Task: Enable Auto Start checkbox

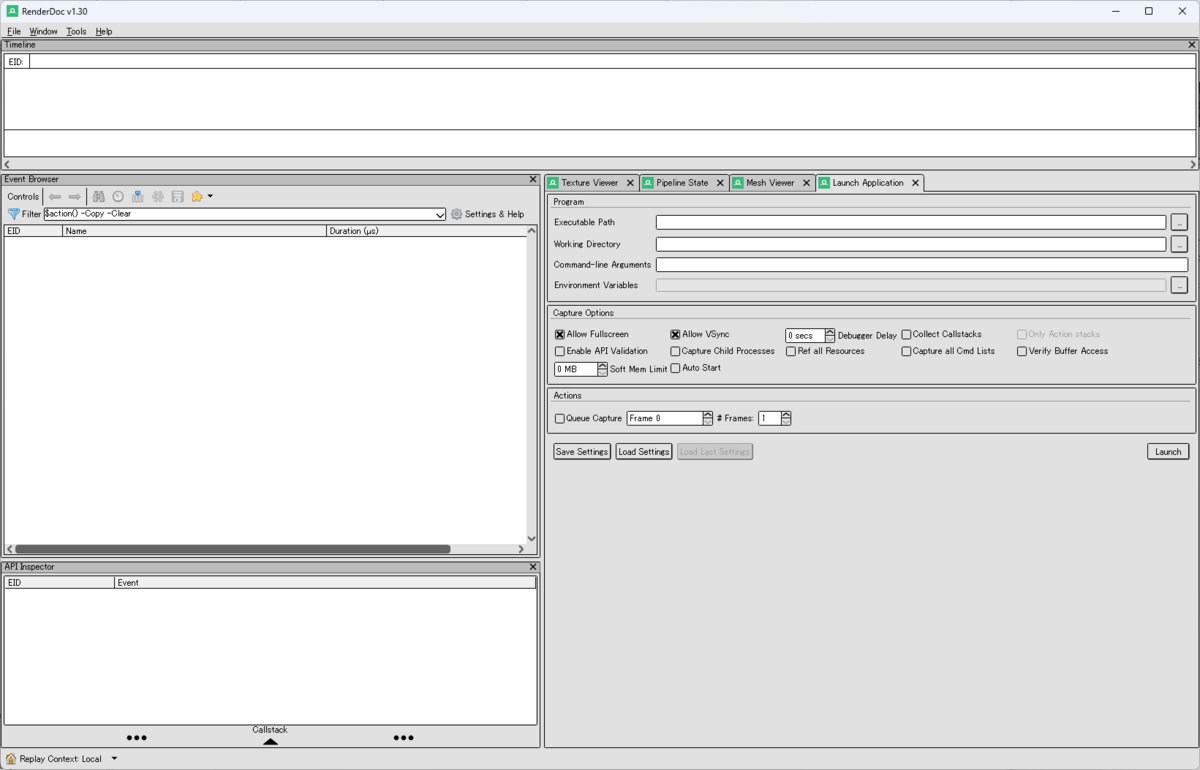Action: [675, 368]
